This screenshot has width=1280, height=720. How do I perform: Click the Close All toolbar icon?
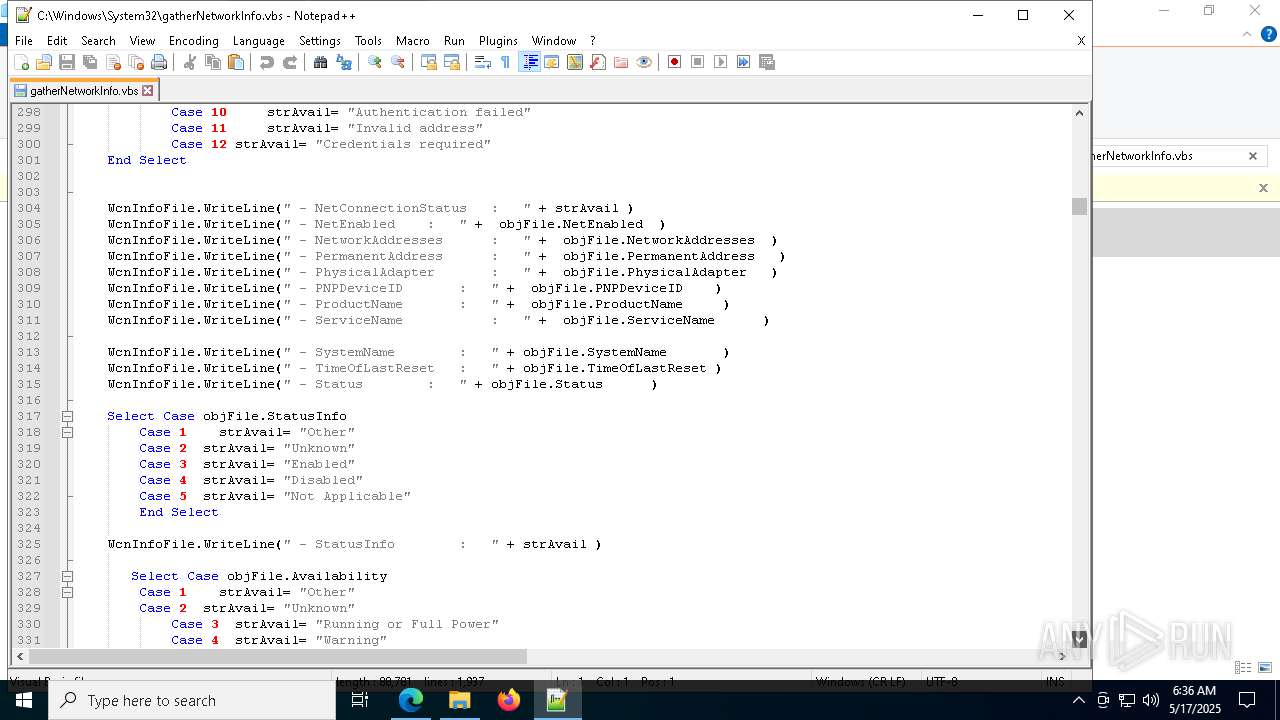[x=136, y=62]
